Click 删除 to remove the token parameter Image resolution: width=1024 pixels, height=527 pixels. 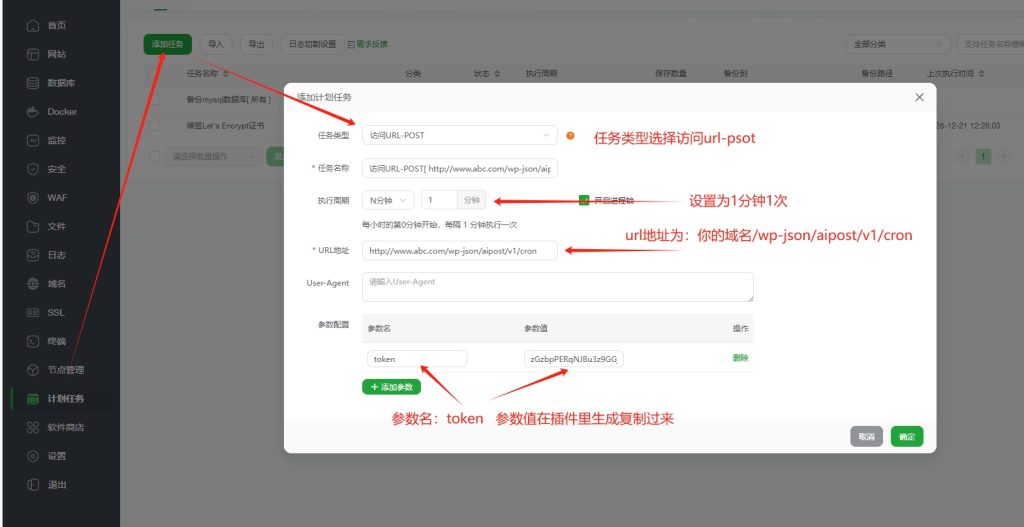click(x=740, y=358)
